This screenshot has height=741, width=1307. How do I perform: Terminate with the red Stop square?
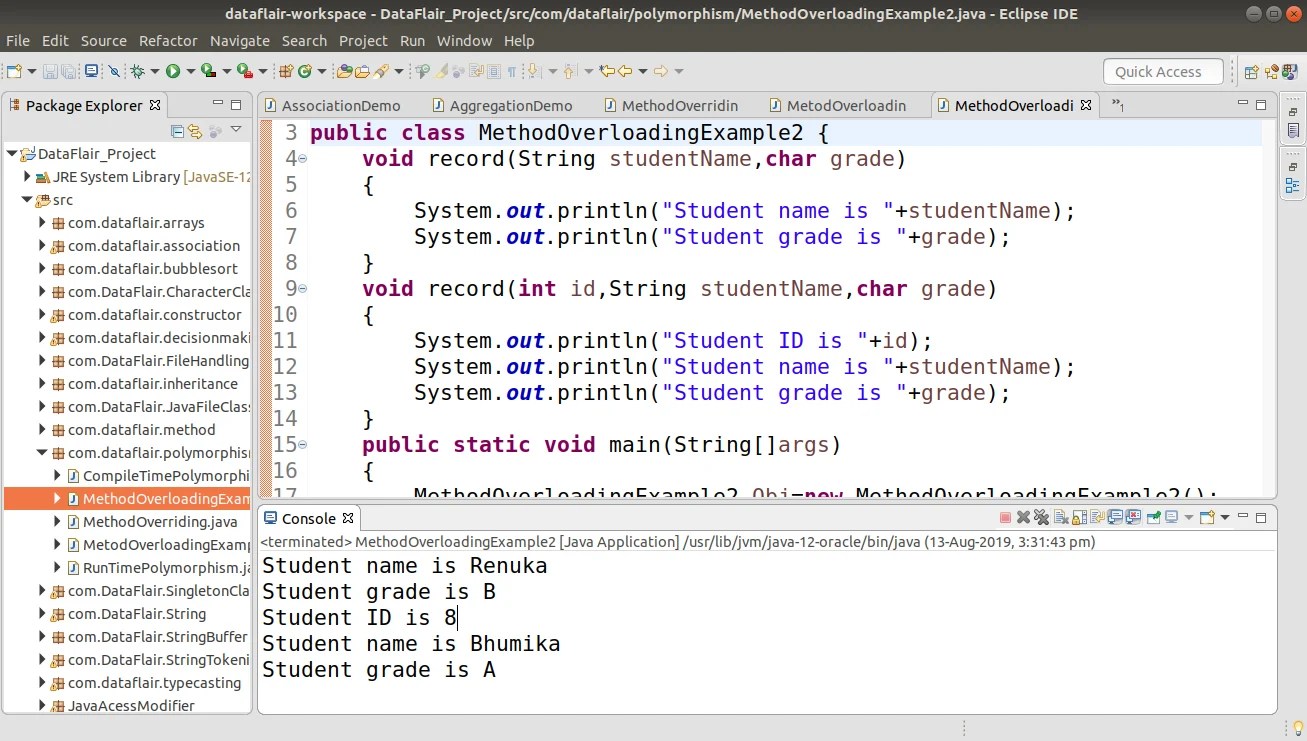pos(1005,517)
